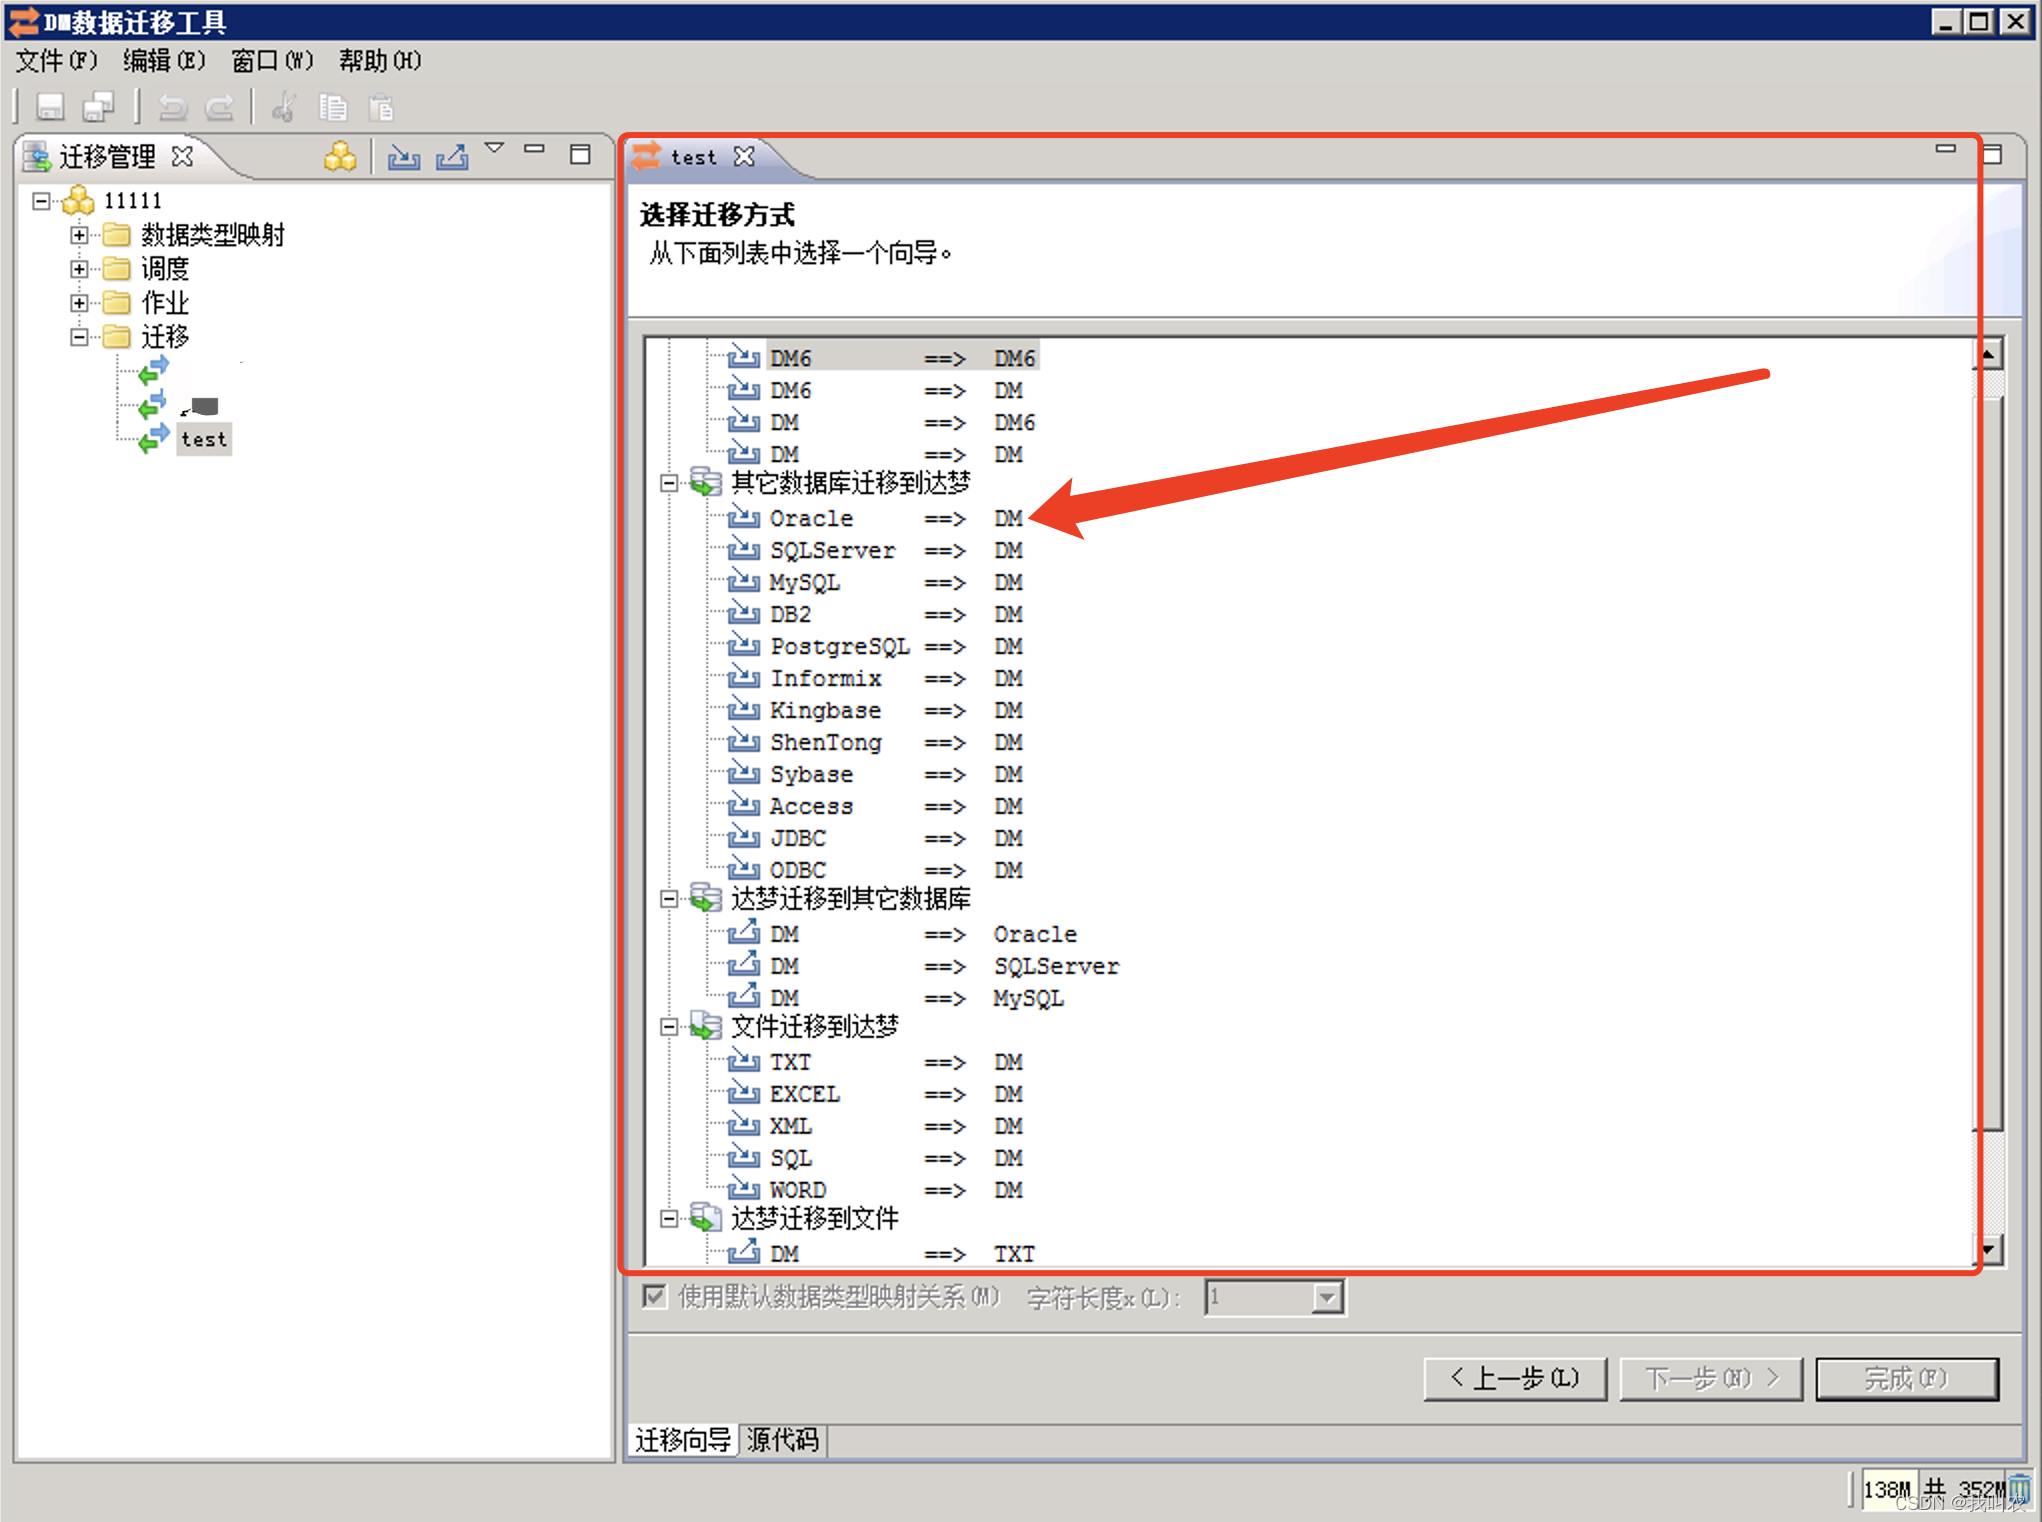Screen dimensions: 2042x1522
Task: Select XML ==> DM file migration
Action: point(875,1127)
